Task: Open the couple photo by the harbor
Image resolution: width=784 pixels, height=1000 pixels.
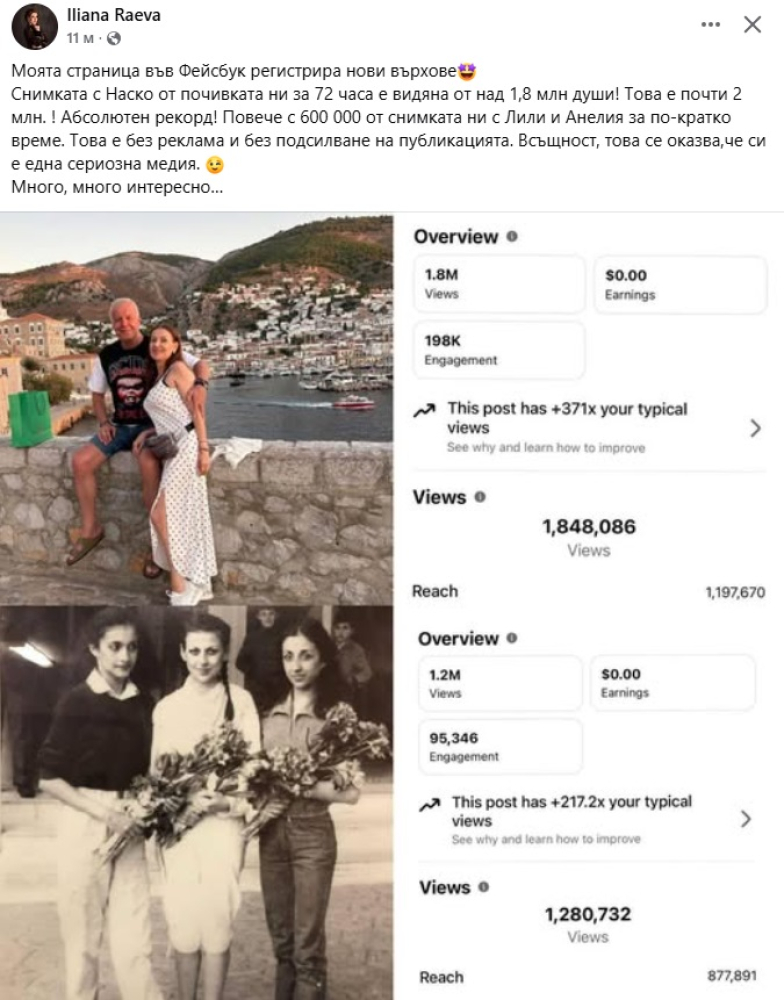Action: (196, 408)
